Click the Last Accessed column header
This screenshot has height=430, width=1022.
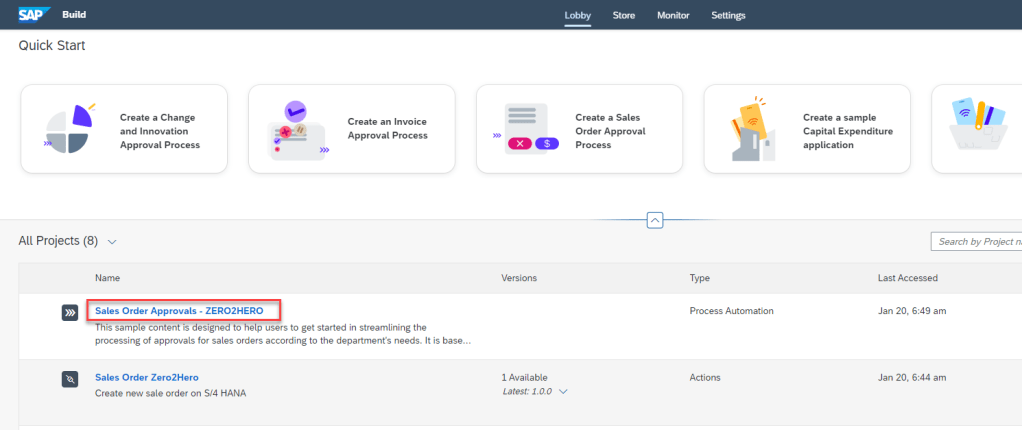click(x=908, y=277)
